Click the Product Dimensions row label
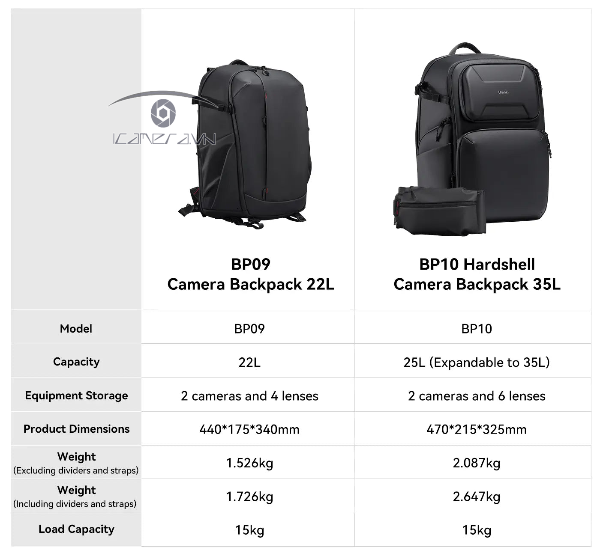This screenshot has height=559, width=600. pyautogui.click(x=76, y=429)
